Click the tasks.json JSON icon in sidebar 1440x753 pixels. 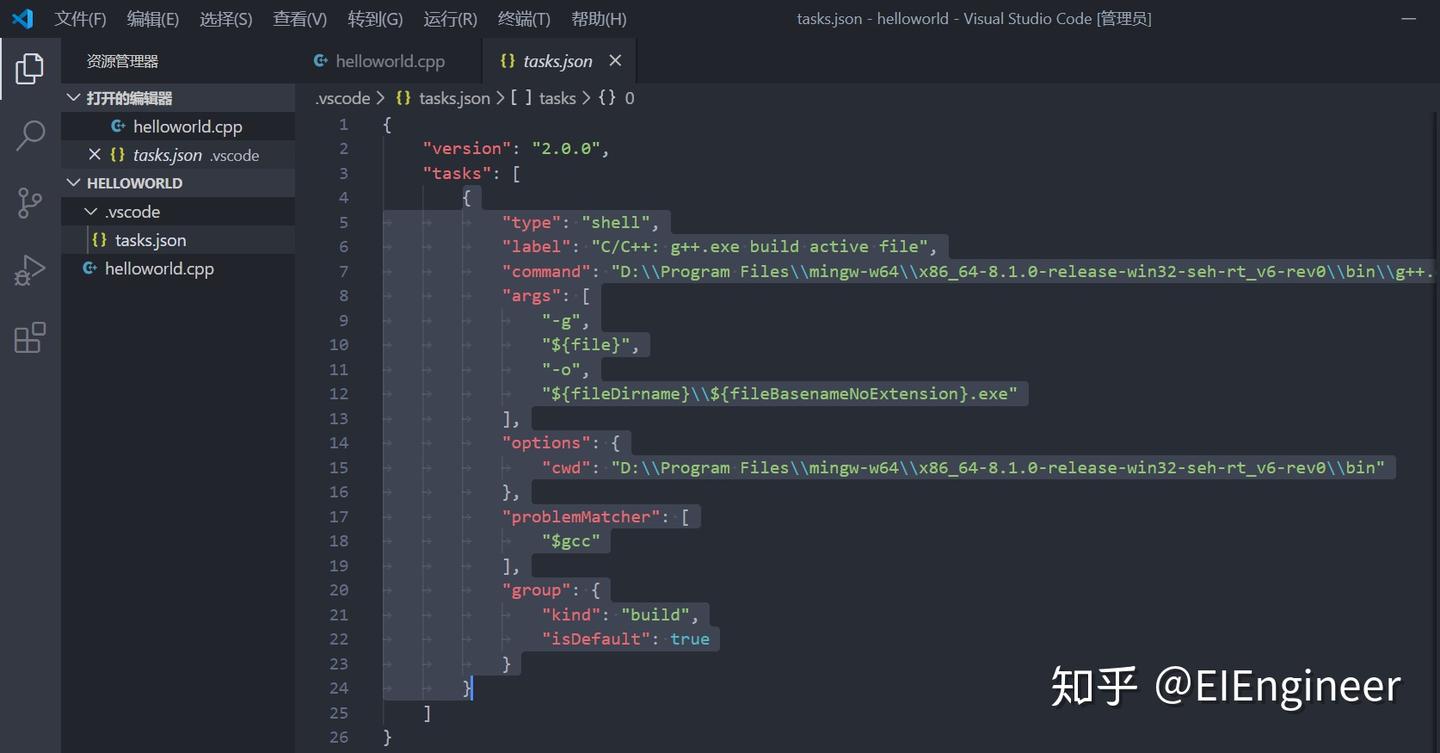[99, 240]
